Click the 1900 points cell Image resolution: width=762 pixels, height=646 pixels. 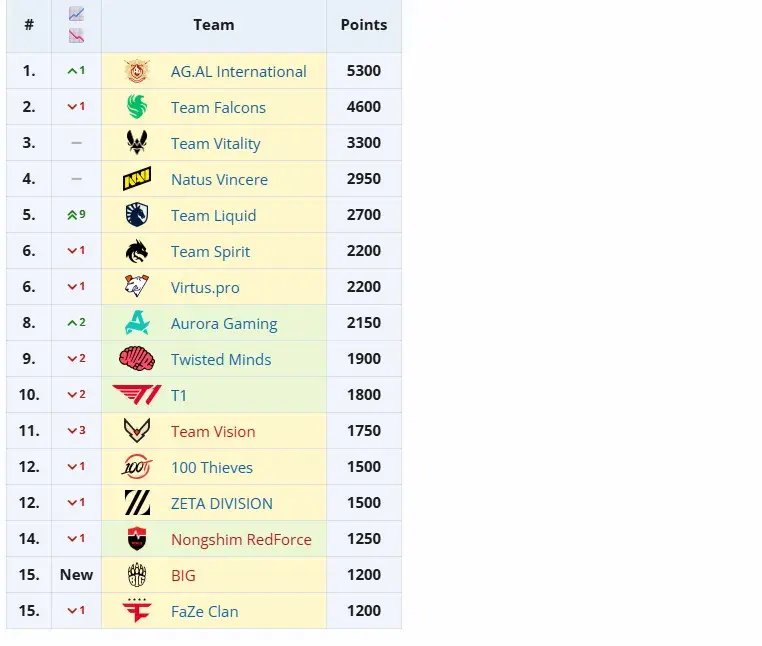click(364, 359)
